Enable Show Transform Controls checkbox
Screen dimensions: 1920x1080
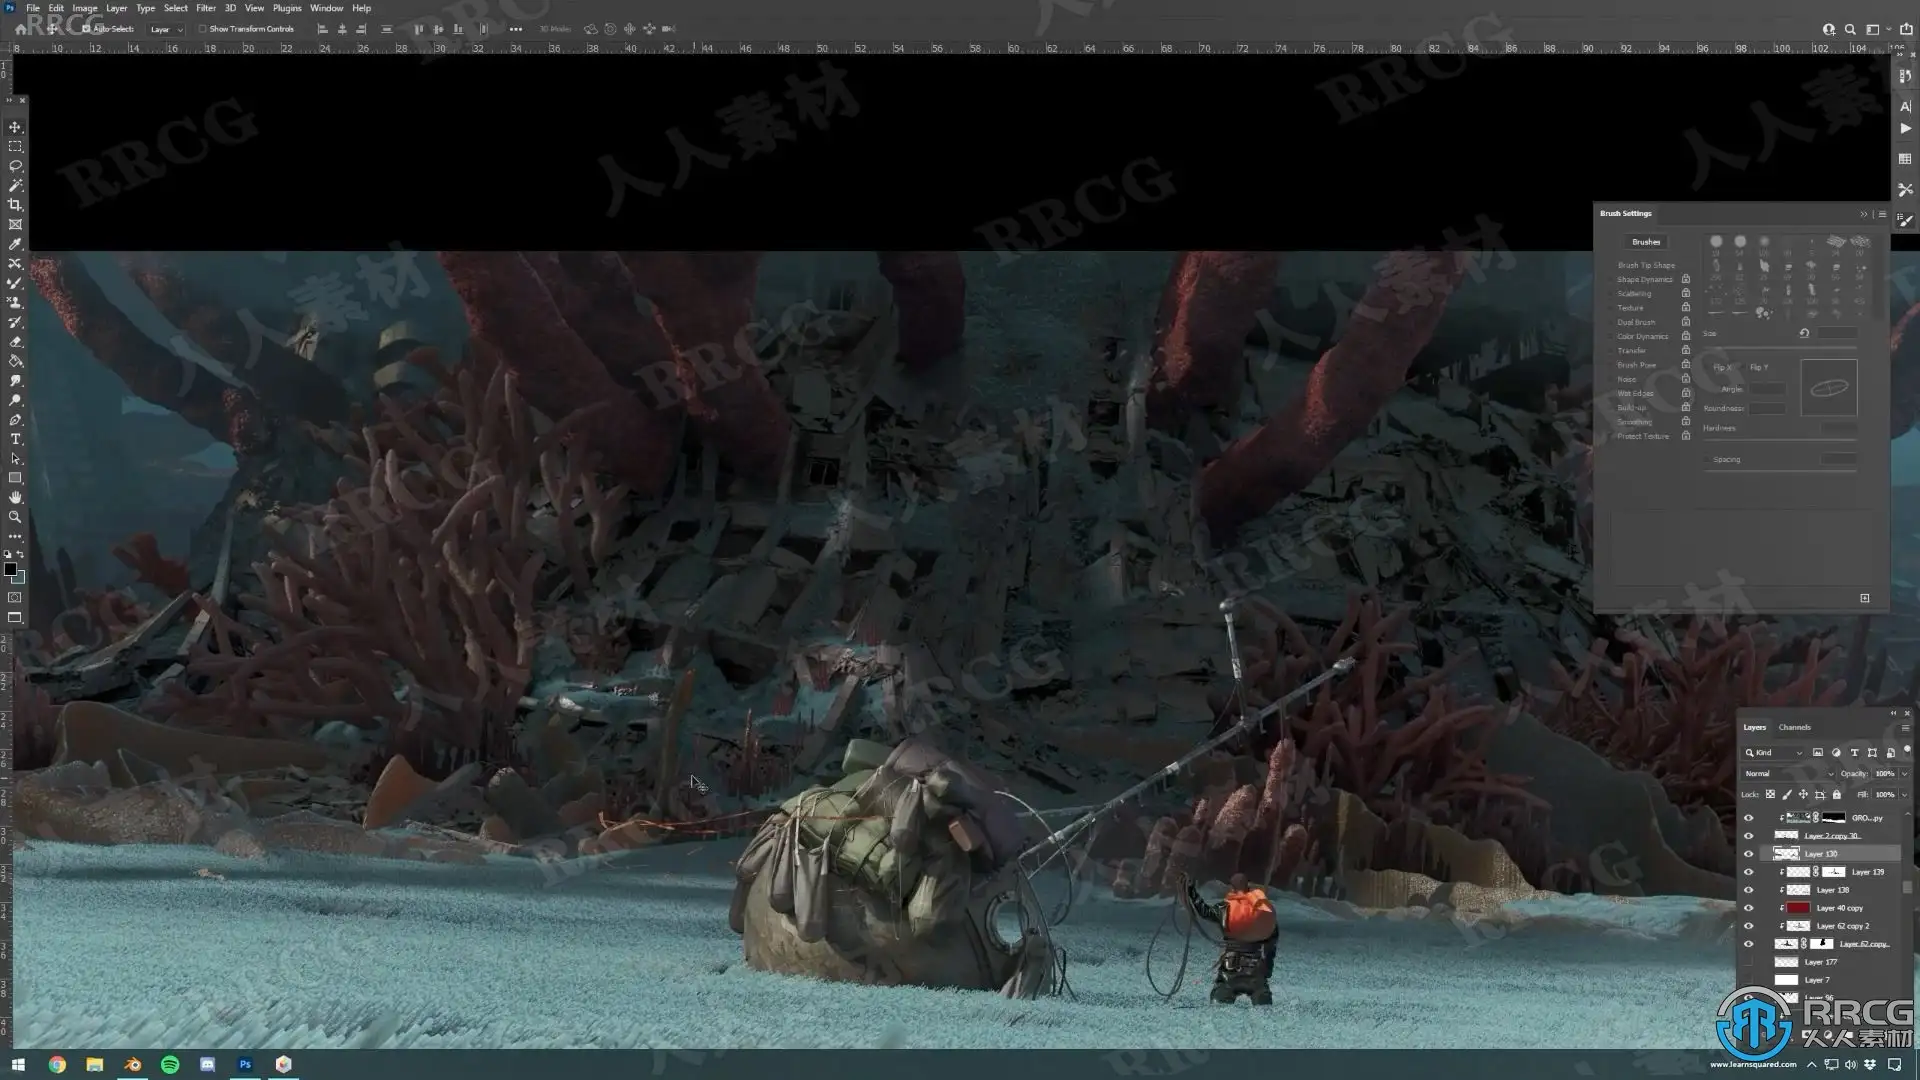pos(203,29)
